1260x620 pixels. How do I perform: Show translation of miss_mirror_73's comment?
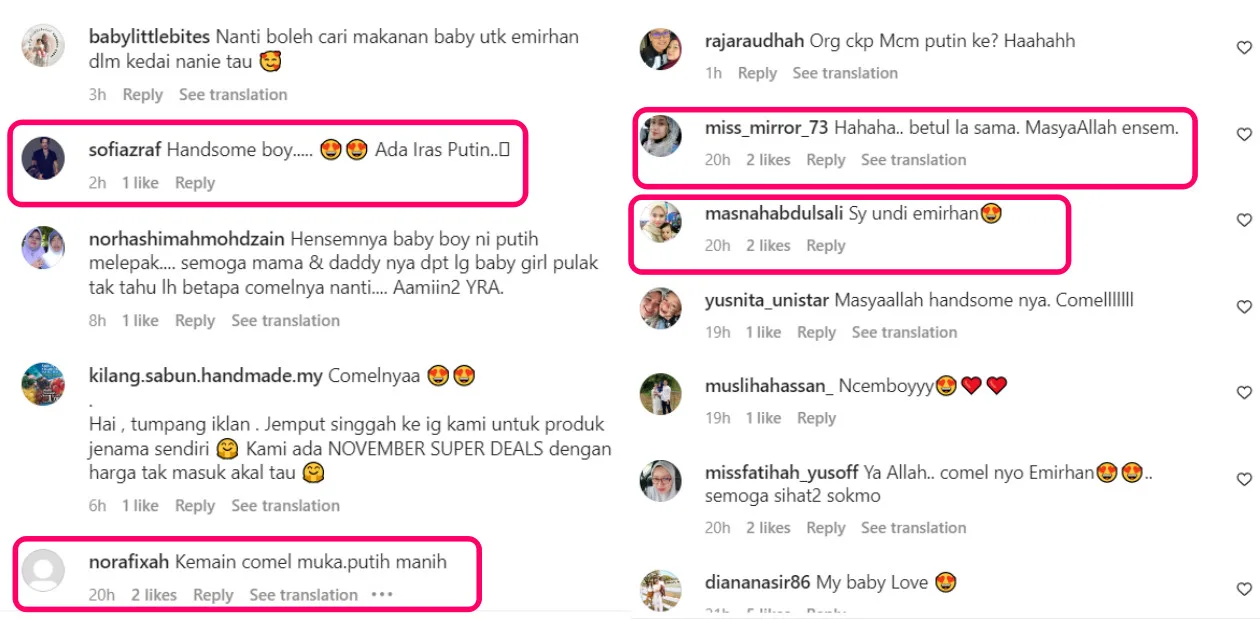(914, 160)
